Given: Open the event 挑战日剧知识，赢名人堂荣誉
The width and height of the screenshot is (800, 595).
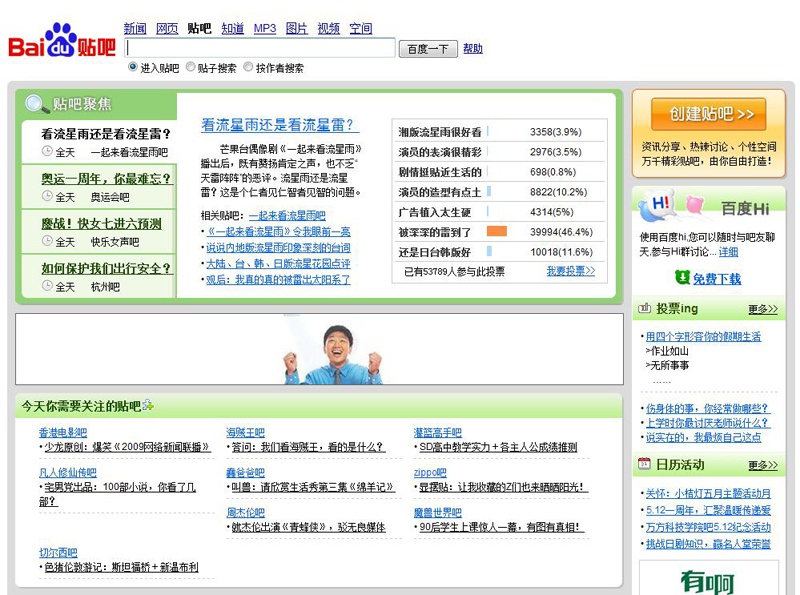Looking at the screenshot, I should [x=708, y=544].
